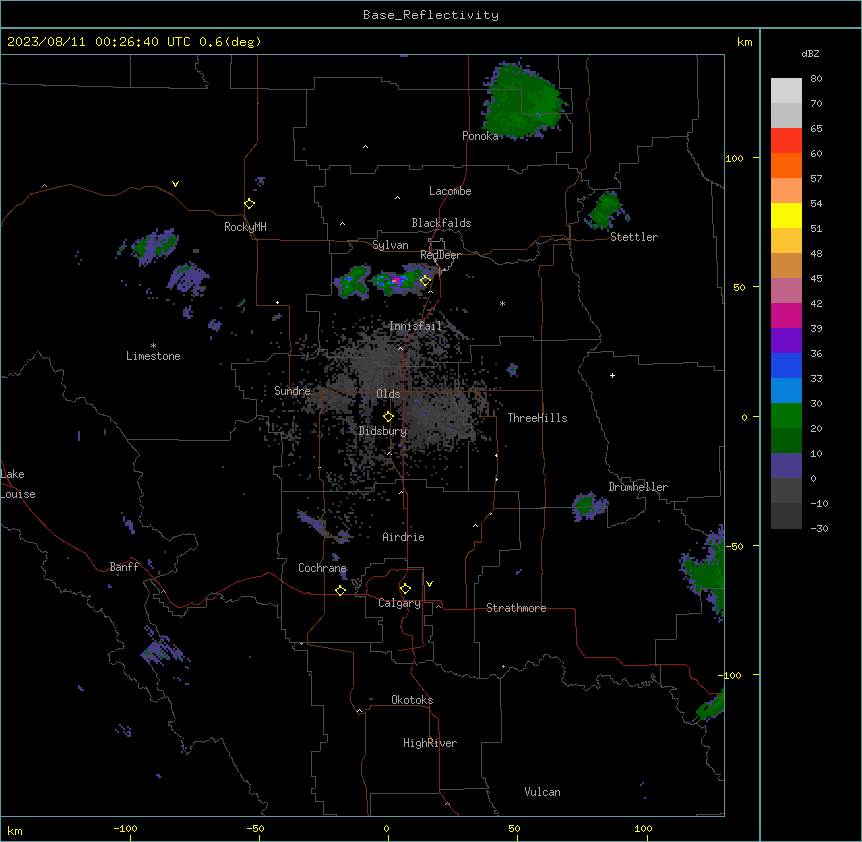The height and width of the screenshot is (842, 862).
Task: Click the light gray legend band below 80 dBZ
Action: pyautogui.click(x=786, y=91)
